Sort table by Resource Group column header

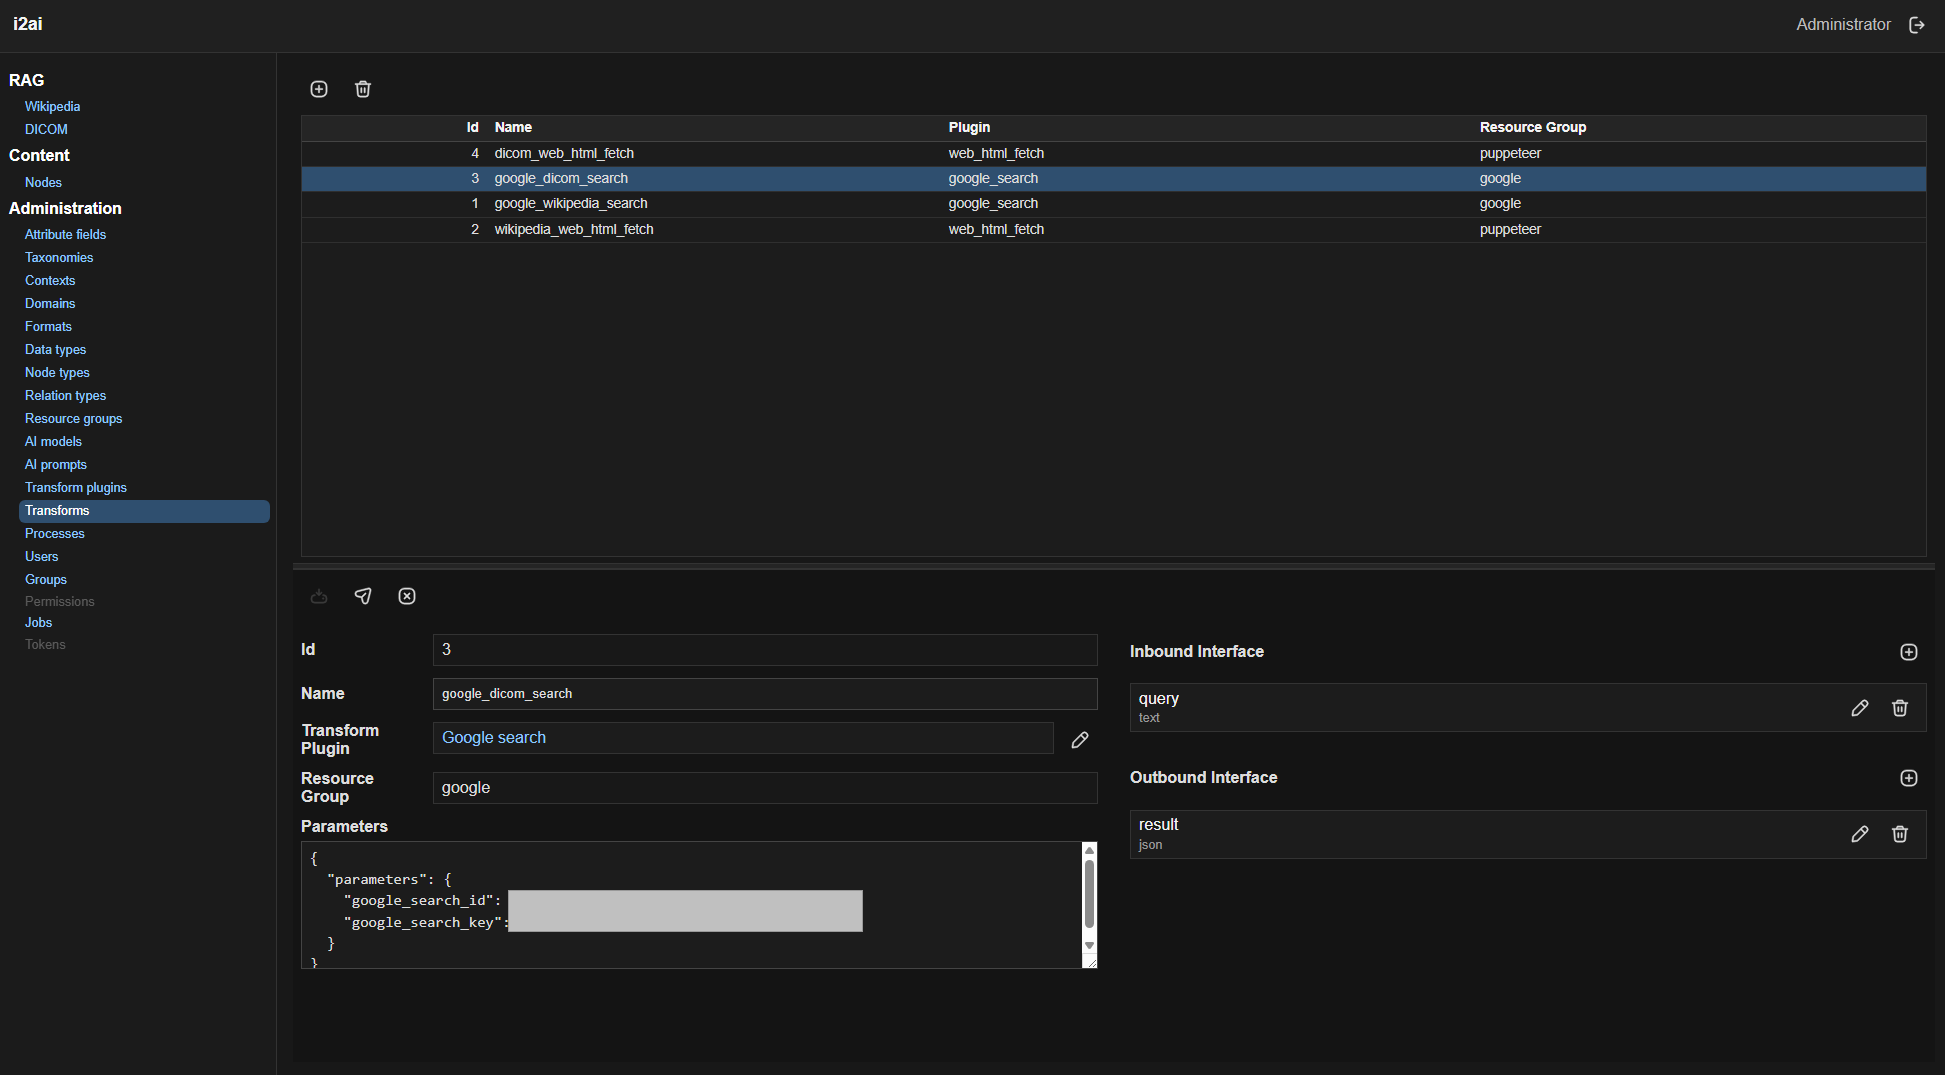click(x=1533, y=127)
